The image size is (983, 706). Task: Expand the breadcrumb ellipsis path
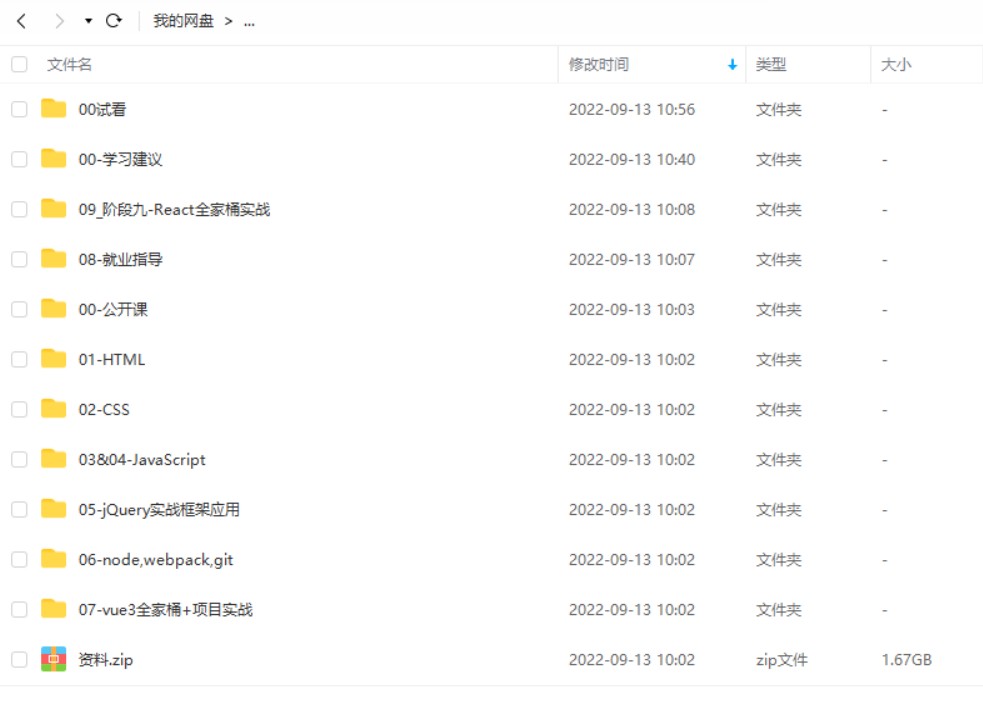pyautogui.click(x=250, y=23)
